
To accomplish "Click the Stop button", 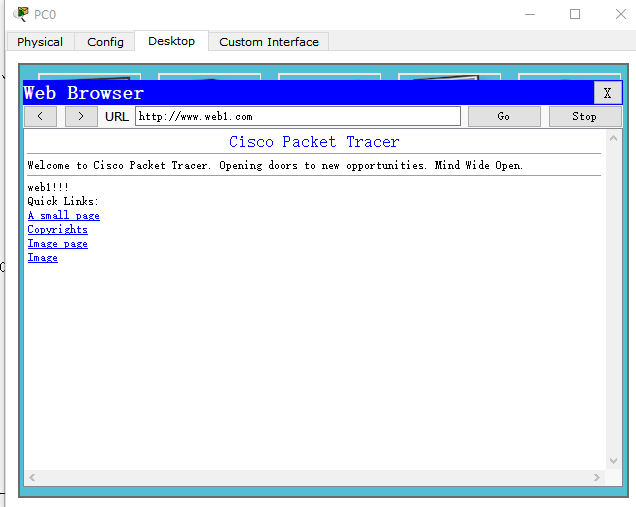I will [x=584, y=116].
